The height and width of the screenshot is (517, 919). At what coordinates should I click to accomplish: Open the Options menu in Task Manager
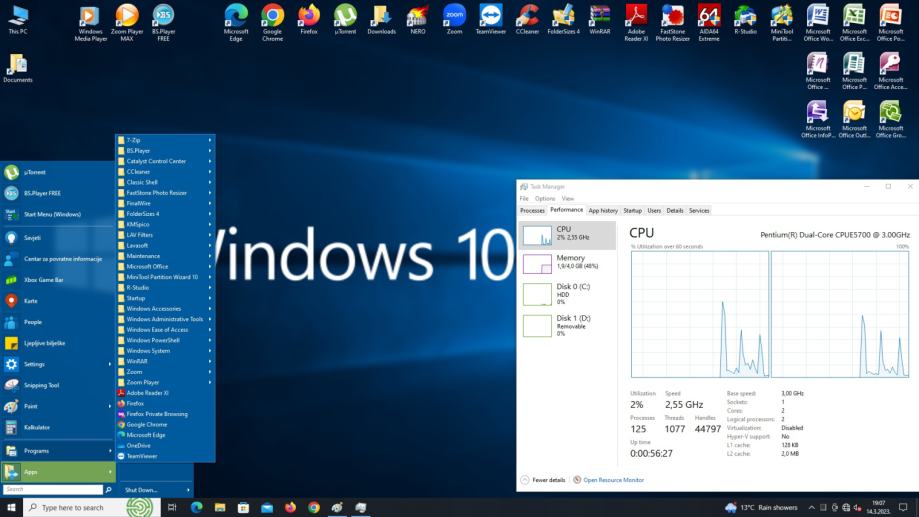(544, 198)
